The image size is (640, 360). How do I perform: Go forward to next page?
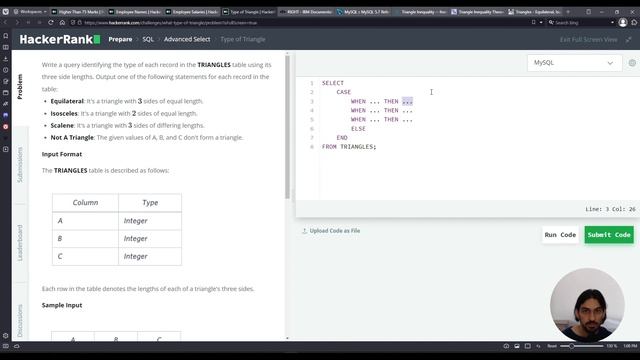[x=17, y=22]
